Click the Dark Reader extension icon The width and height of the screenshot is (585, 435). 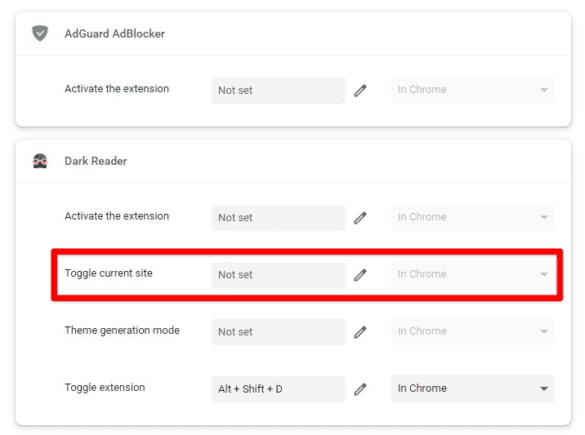tap(40, 161)
